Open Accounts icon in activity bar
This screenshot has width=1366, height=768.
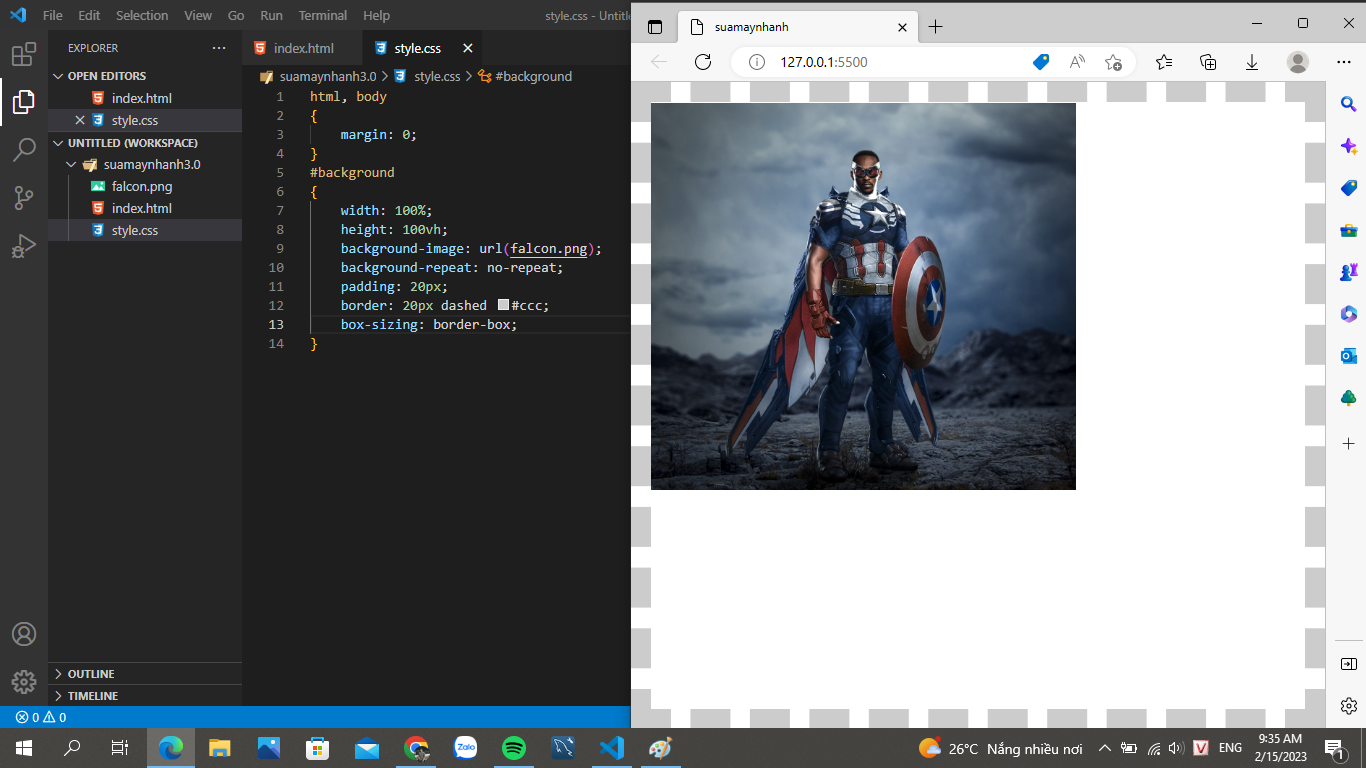[24, 634]
